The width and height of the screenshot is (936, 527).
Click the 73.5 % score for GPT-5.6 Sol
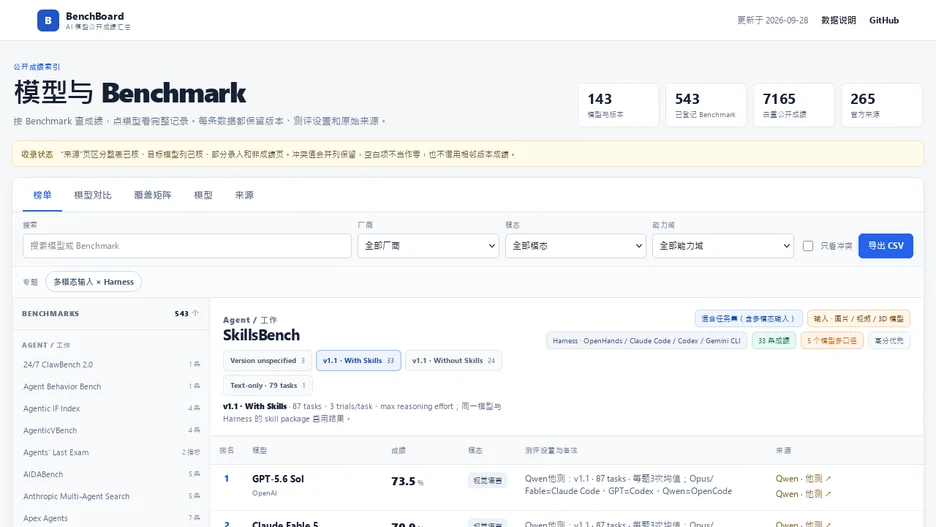tap(407, 481)
